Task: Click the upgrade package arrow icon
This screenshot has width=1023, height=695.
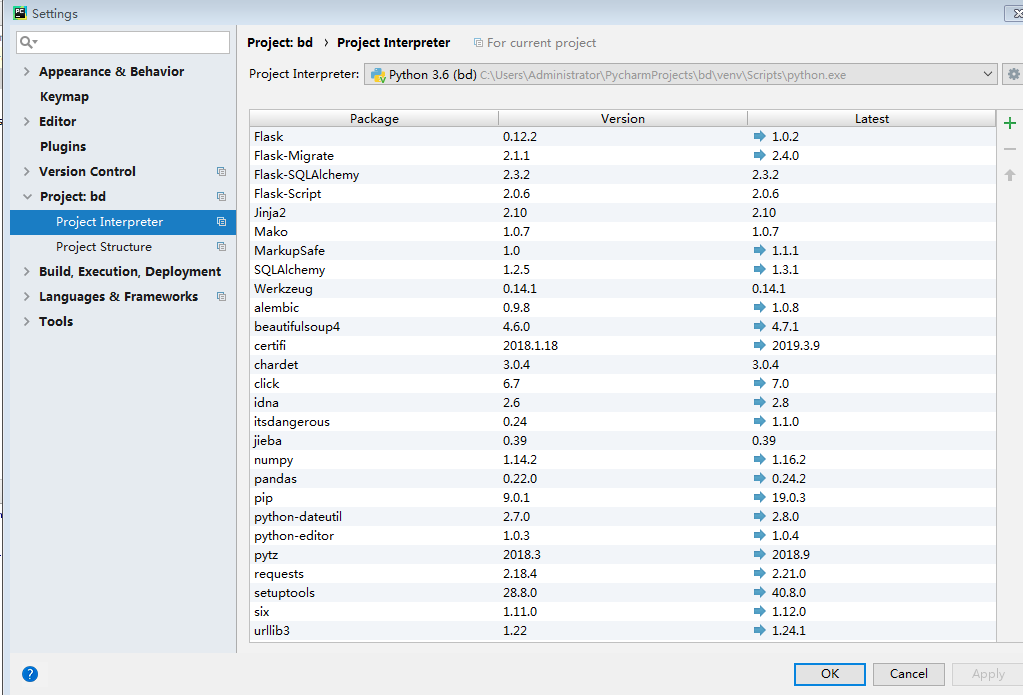Action: [x=1010, y=175]
